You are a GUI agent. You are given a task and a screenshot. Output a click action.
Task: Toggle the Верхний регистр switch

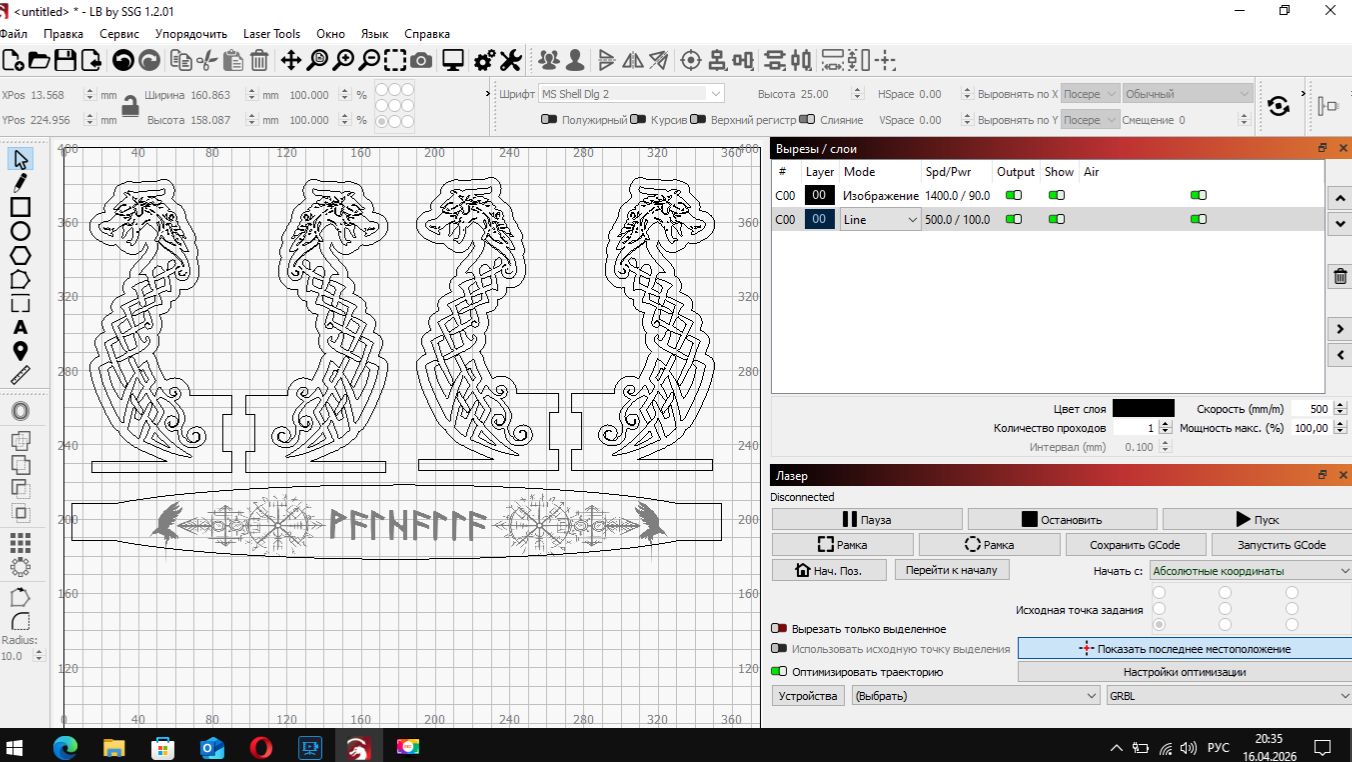tap(698, 120)
